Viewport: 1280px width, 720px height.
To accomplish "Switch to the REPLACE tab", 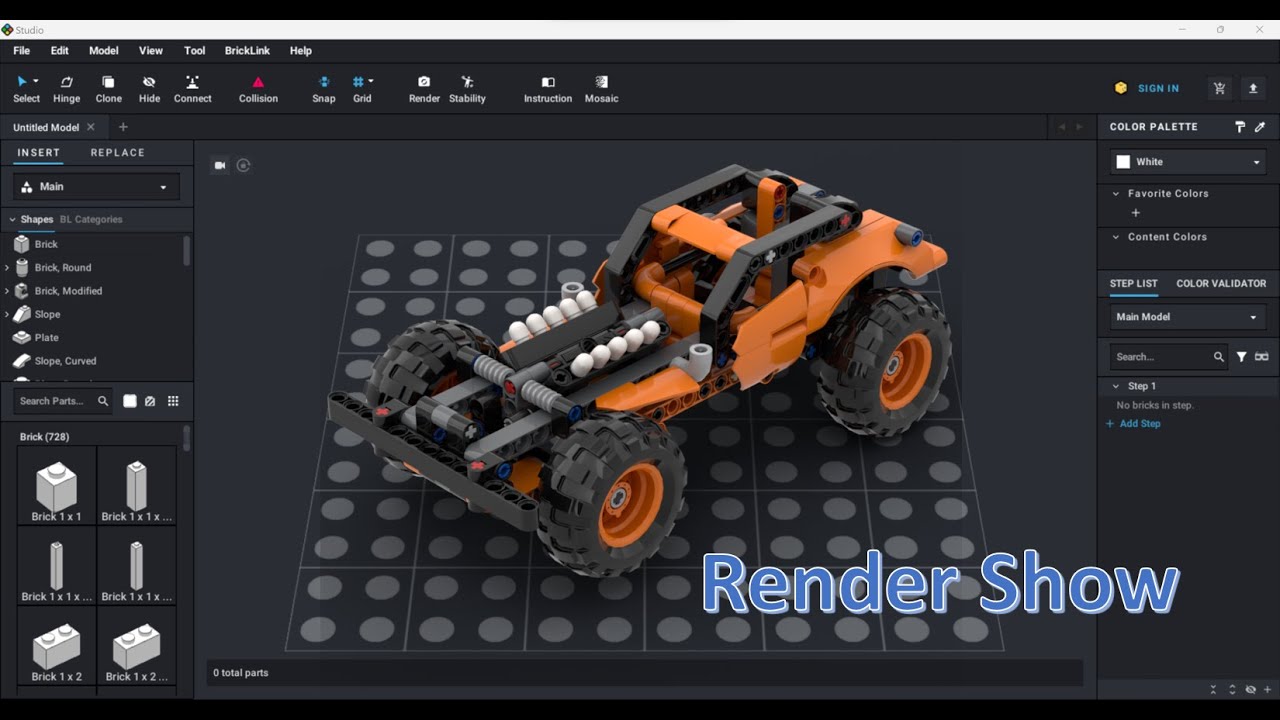I will point(118,153).
